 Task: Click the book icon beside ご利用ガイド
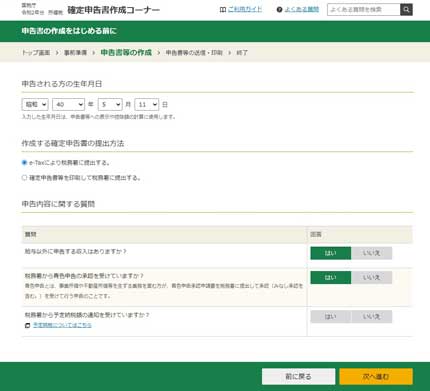pyautogui.click(x=223, y=10)
